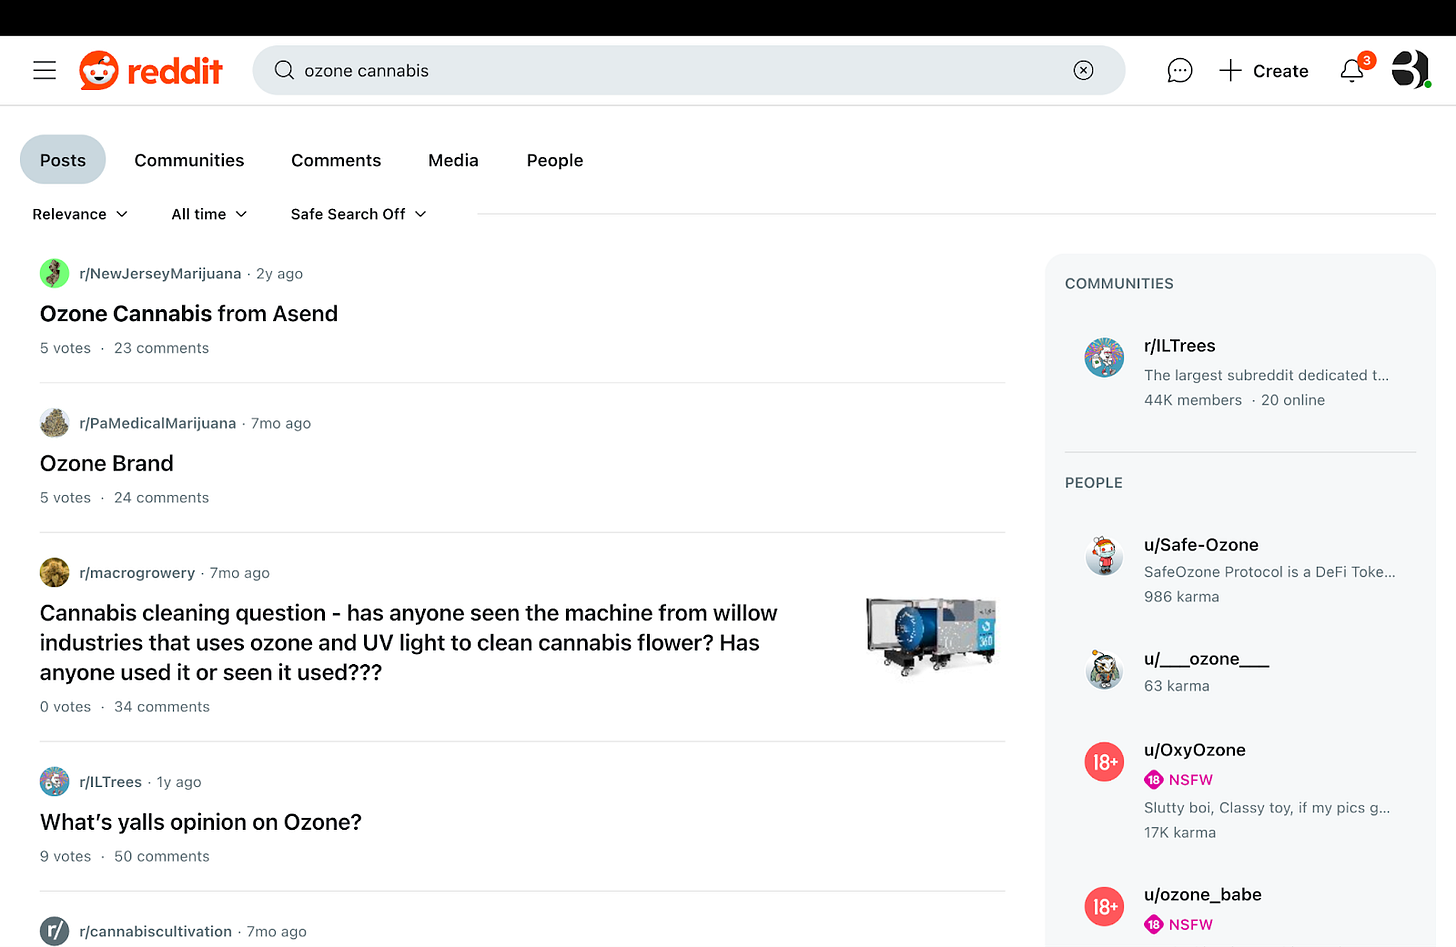
Task: Click the 34 comments text
Action: pyautogui.click(x=162, y=707)
